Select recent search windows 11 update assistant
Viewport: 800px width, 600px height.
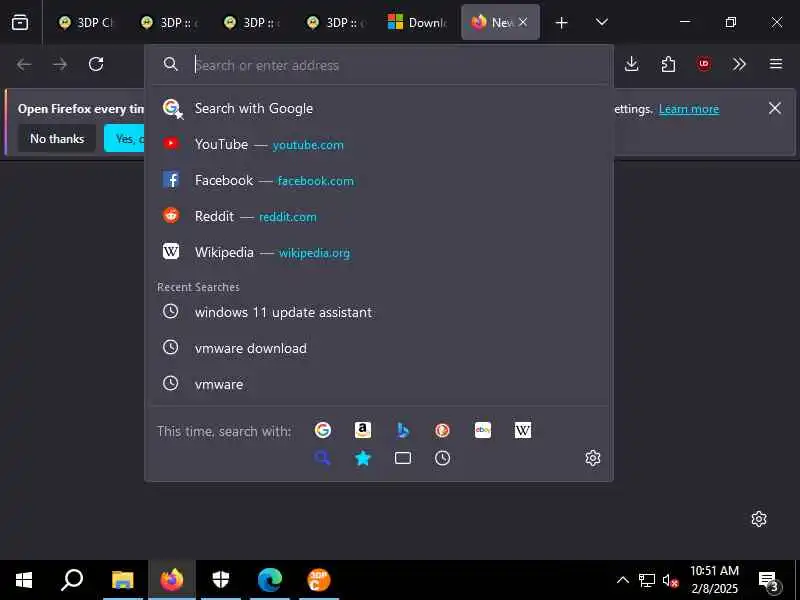[379, 312]
